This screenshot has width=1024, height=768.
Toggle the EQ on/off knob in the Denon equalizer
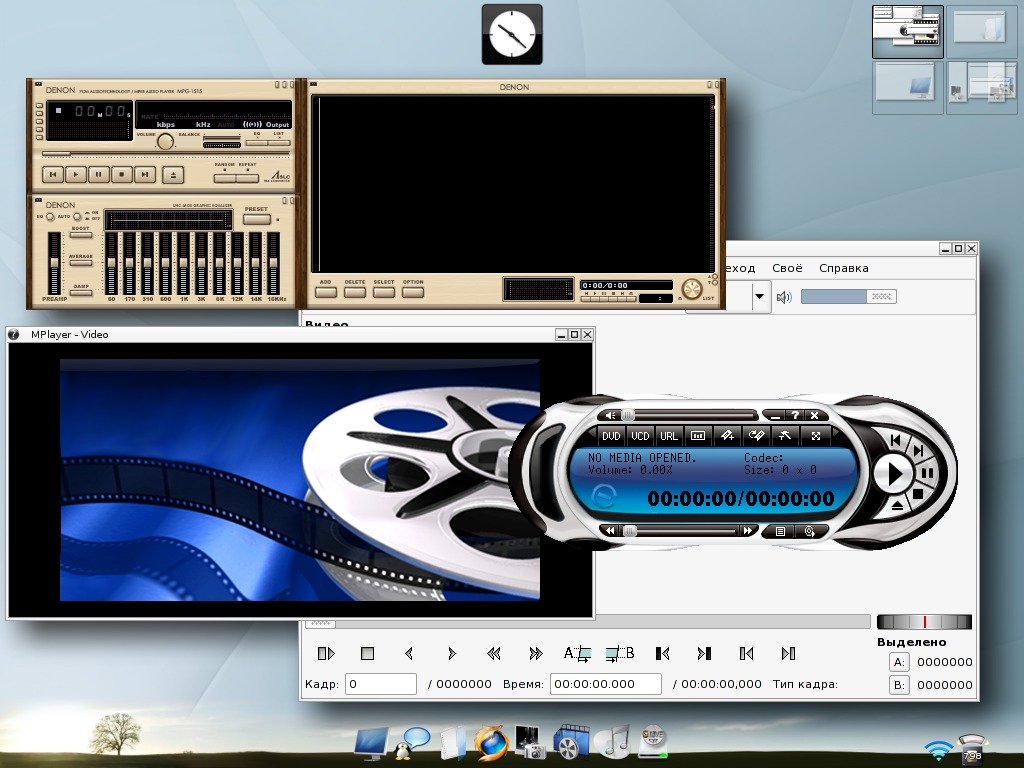tap(50, 217)
